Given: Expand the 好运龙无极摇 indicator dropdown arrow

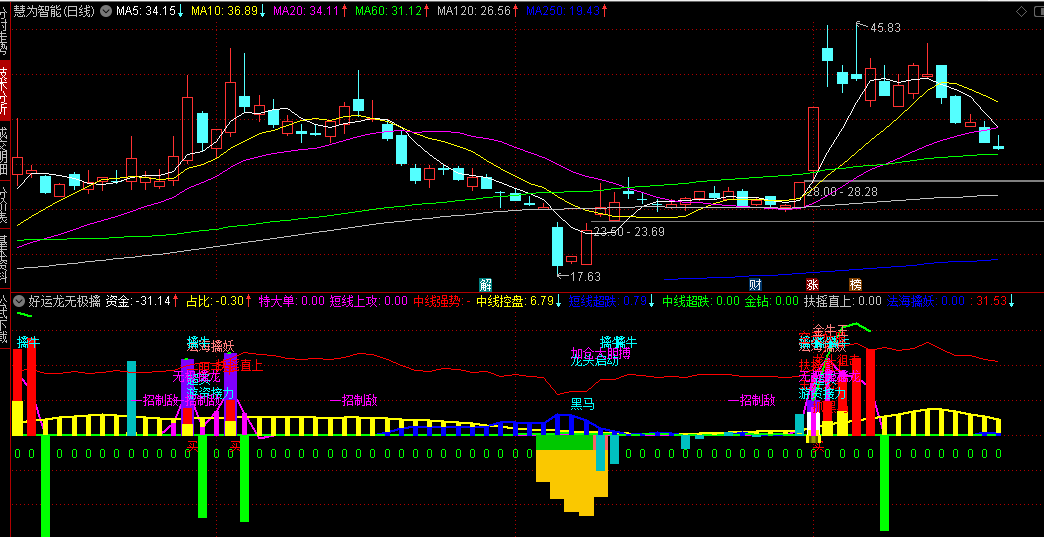Looking at the screenshot, I should tap(19, 301).
